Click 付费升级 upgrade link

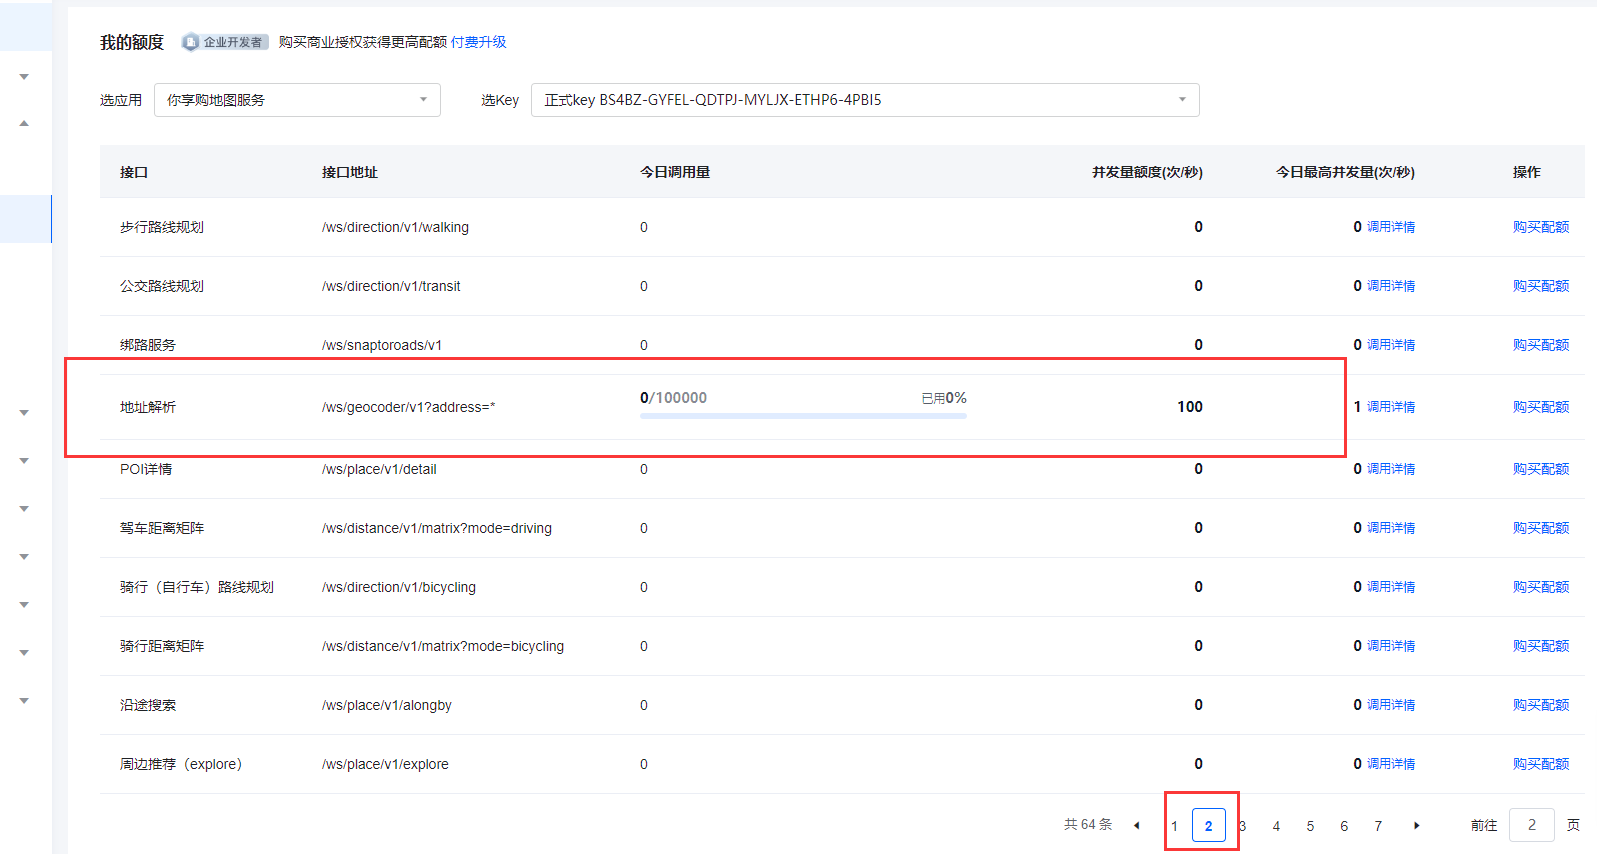point(478,42)
